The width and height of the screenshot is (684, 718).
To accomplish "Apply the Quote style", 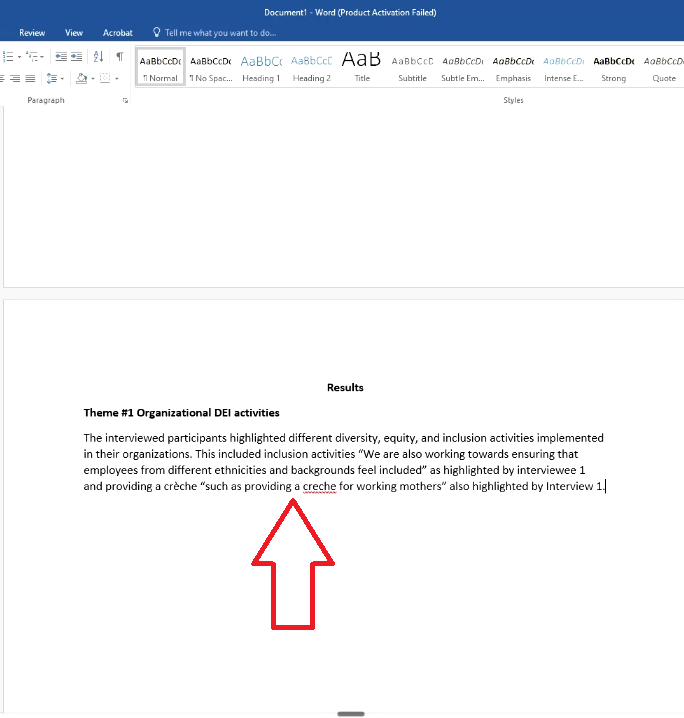I will coord(663,67).
